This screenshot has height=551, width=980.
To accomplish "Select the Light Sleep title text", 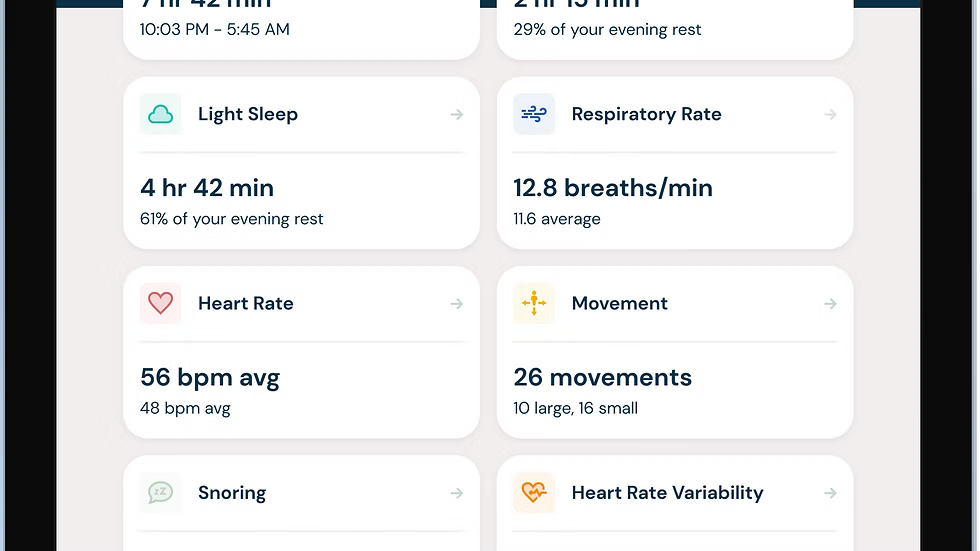I will coord(248,114).
